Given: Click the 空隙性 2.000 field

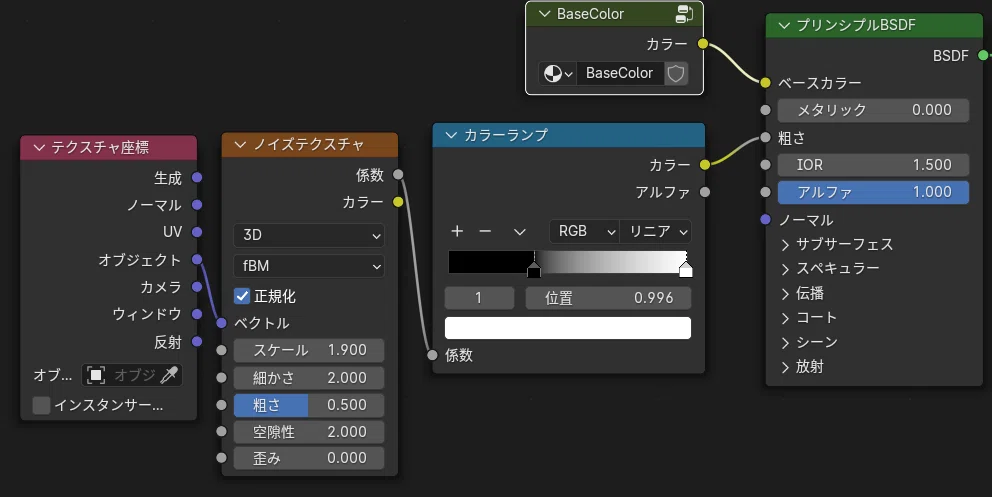Looking at the screenshot, I should pos(309,433).
